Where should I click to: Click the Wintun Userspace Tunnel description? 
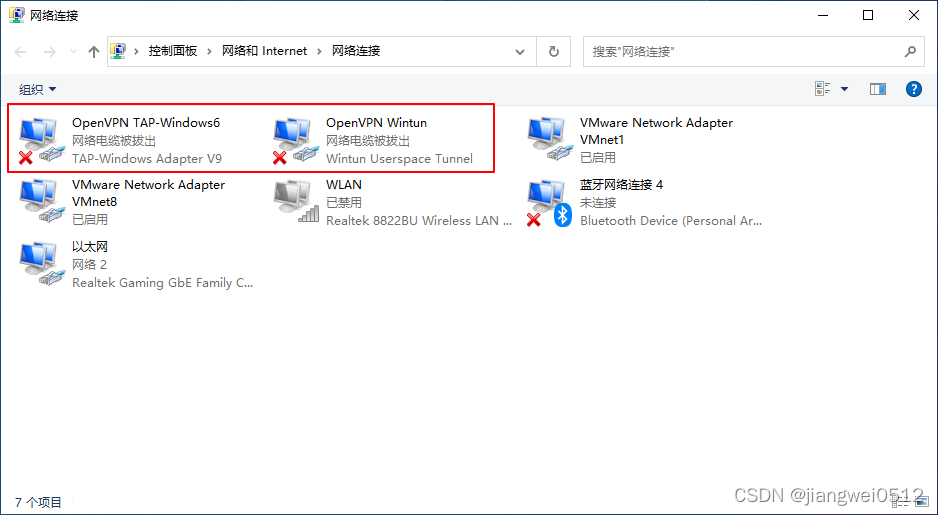pyautogui.click(x=399, y=159)
